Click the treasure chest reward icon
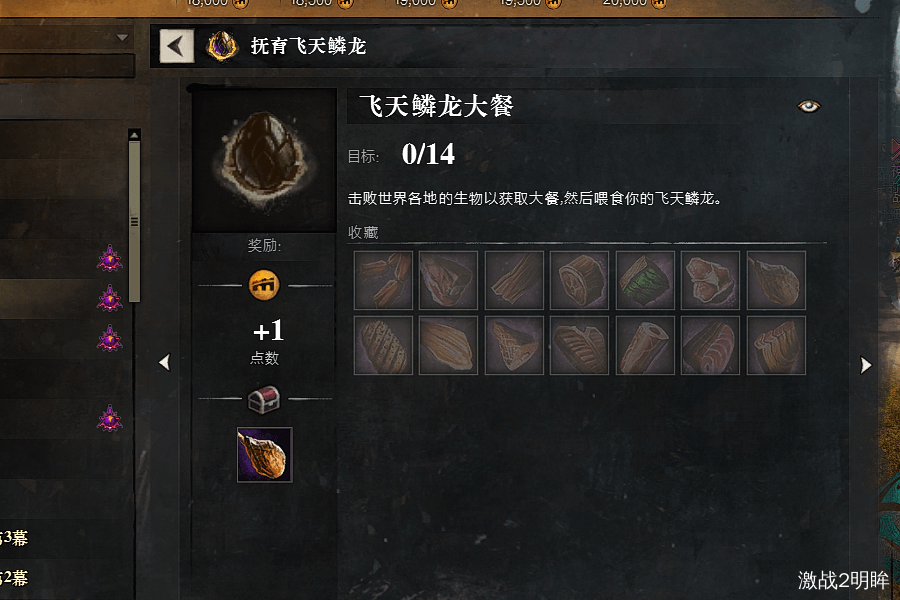900x600 pixels. tap(264, 399)
